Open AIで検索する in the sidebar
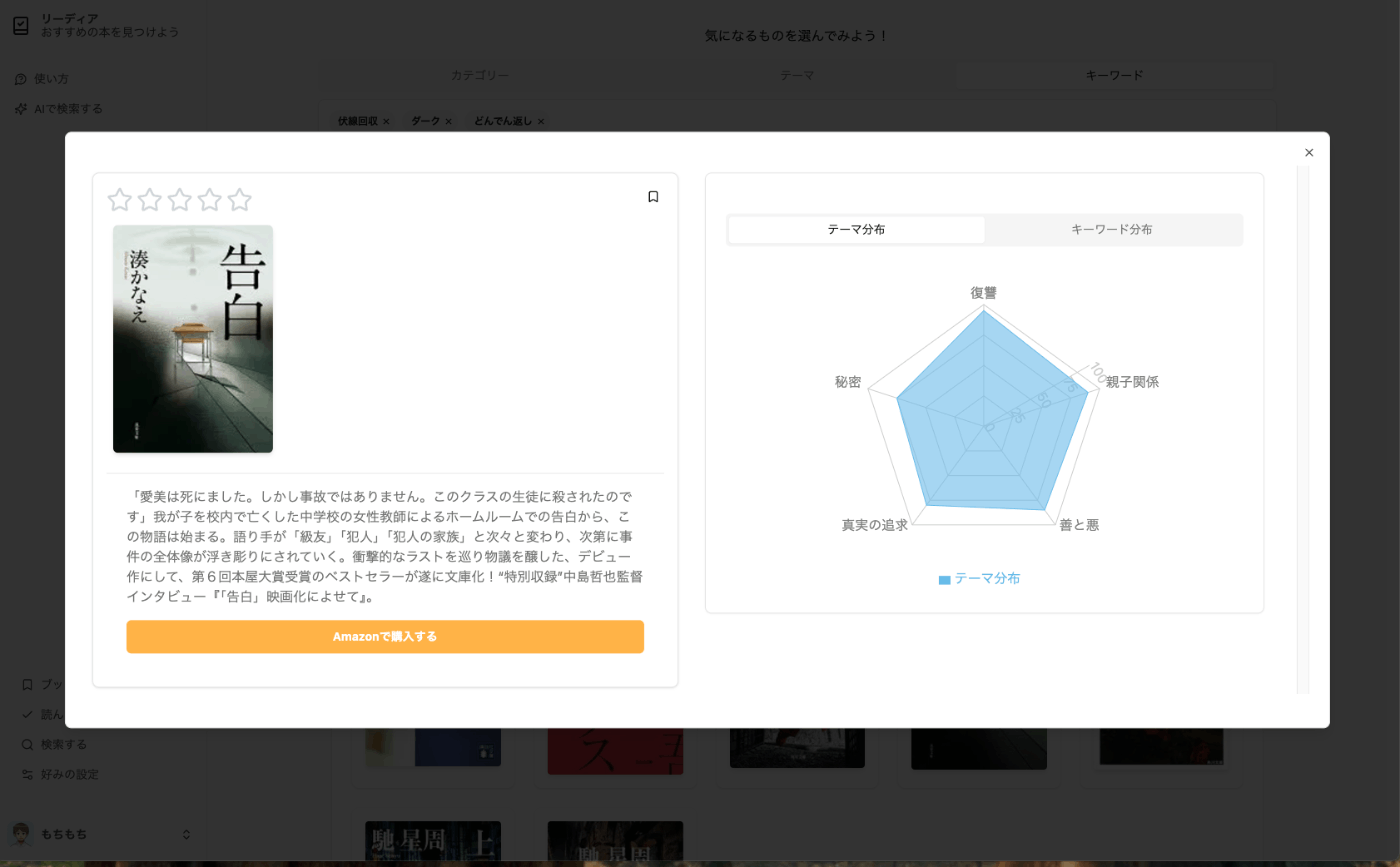 click(58, 109)
